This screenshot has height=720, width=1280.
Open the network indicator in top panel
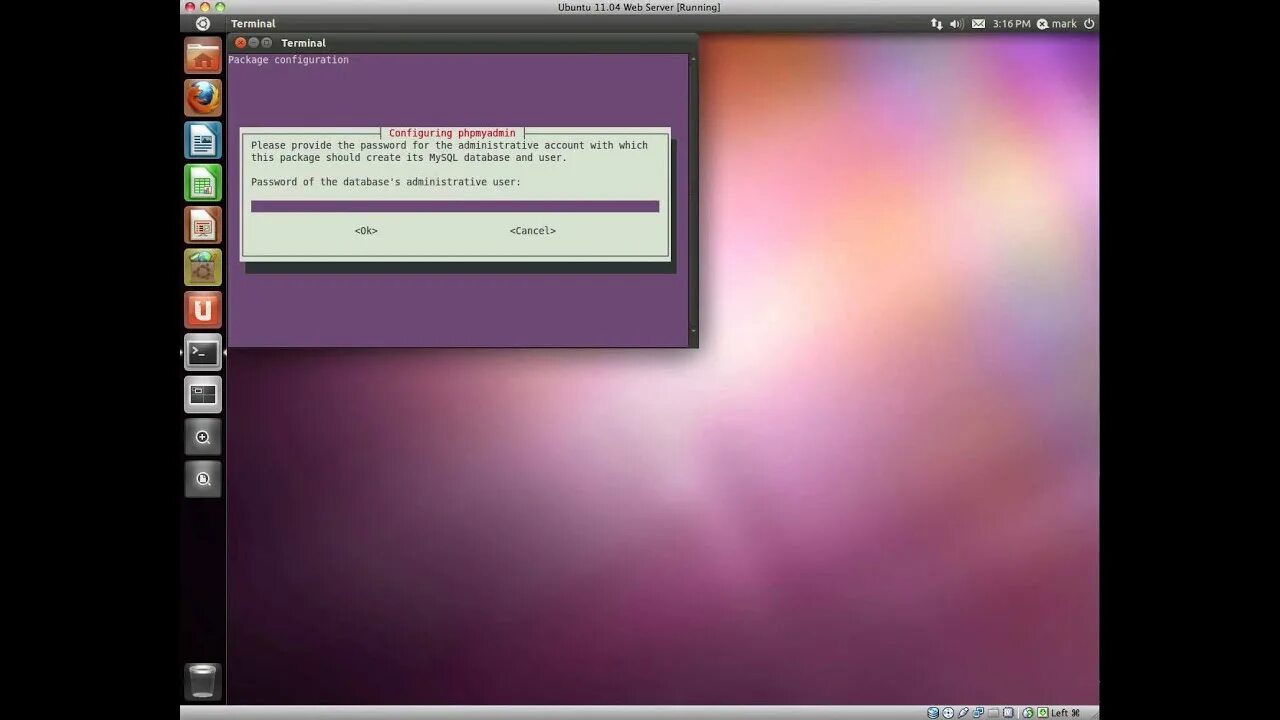937,23
